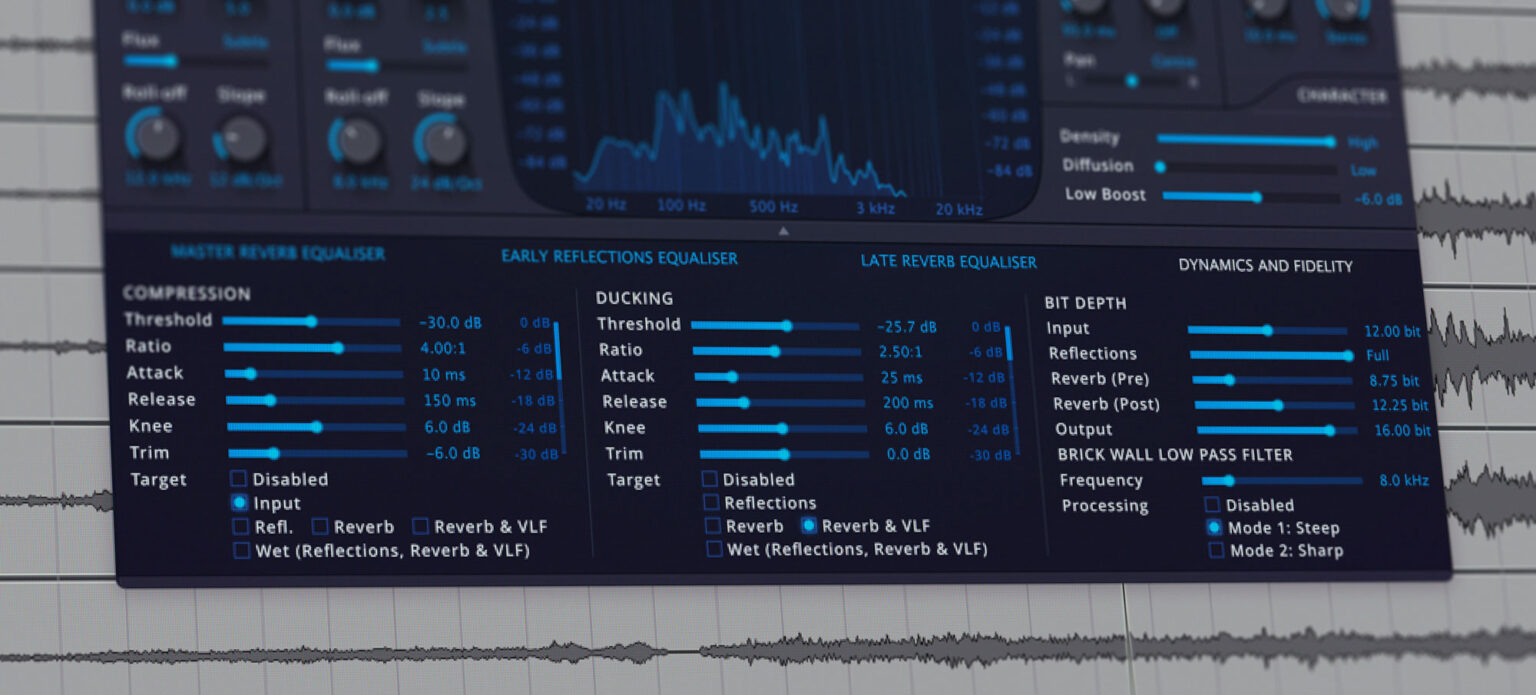Select Input as the compression target
Screen dimensions: 1536x695
tap(239, 503)
